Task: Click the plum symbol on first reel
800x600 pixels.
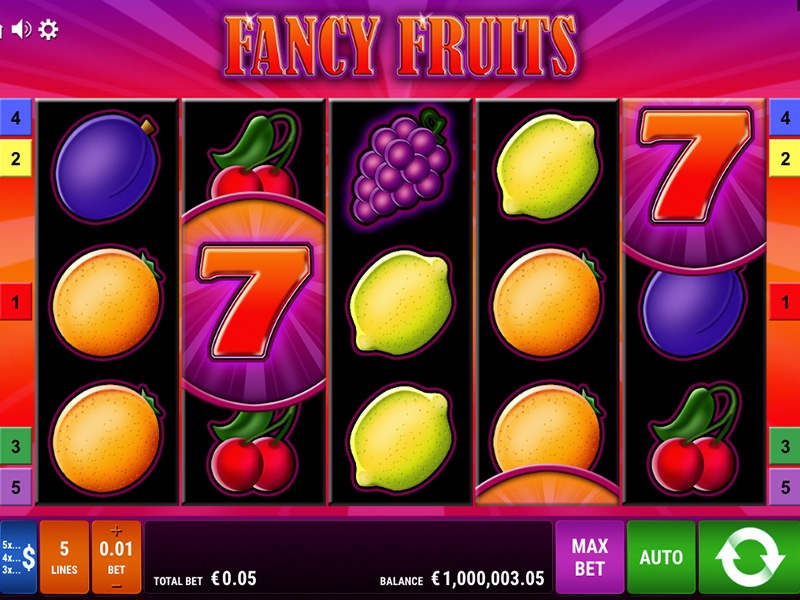Action: (106, 166)
